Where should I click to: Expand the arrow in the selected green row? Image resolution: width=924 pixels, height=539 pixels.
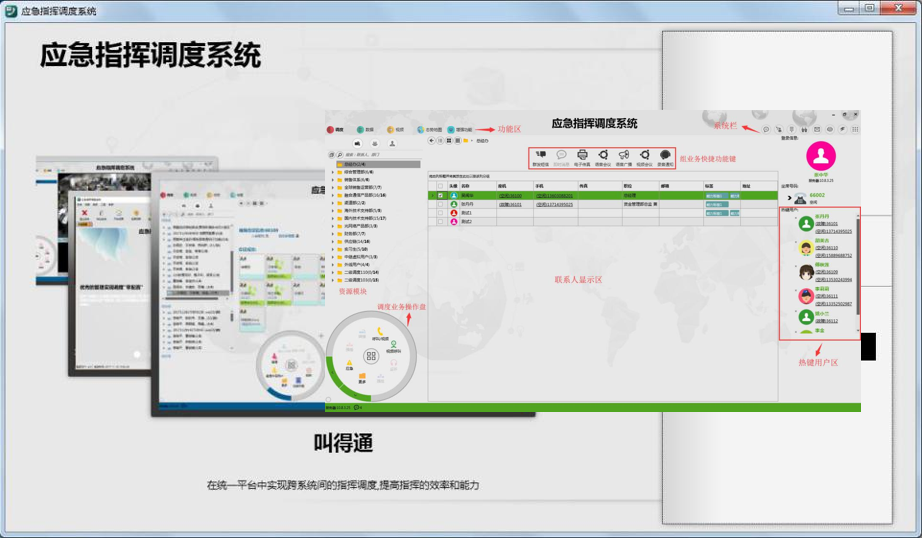[x=433, y=195]
